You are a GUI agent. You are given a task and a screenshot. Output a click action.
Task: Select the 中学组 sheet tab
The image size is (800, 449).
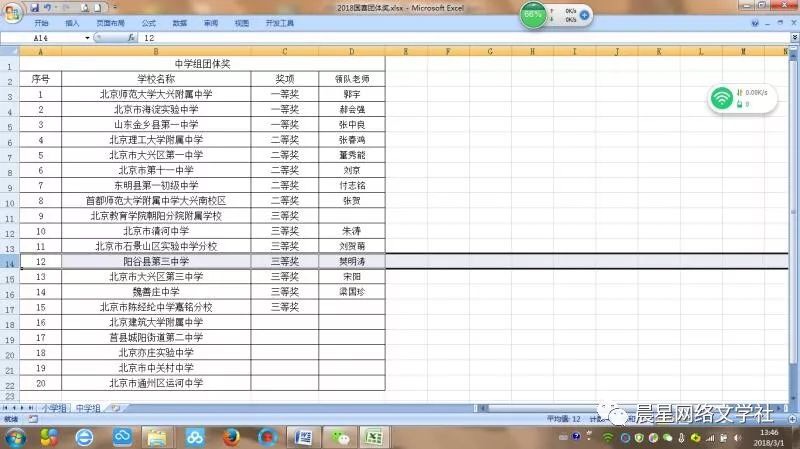[x=89, y=408]
